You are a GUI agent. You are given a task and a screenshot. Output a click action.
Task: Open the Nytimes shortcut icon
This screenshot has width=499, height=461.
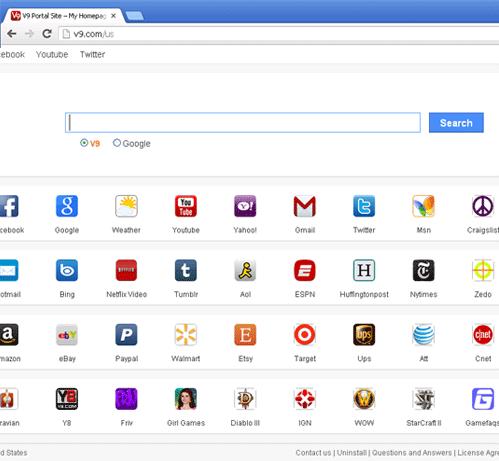[424, 270]
